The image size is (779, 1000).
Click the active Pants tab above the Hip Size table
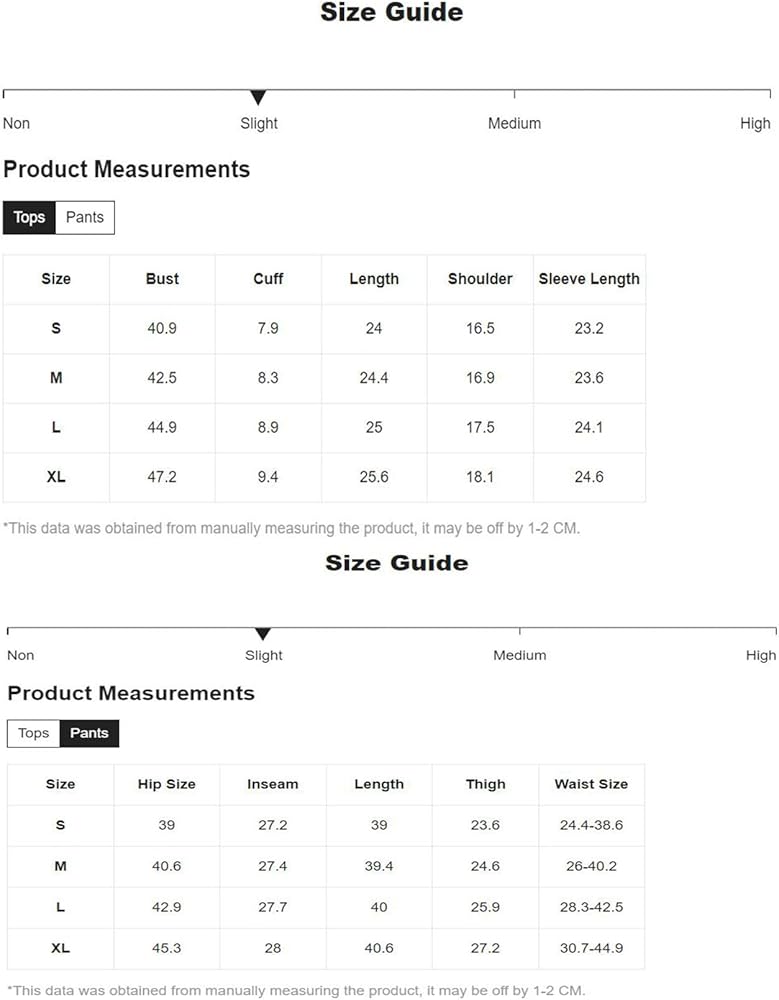click(x=90, y=733)
